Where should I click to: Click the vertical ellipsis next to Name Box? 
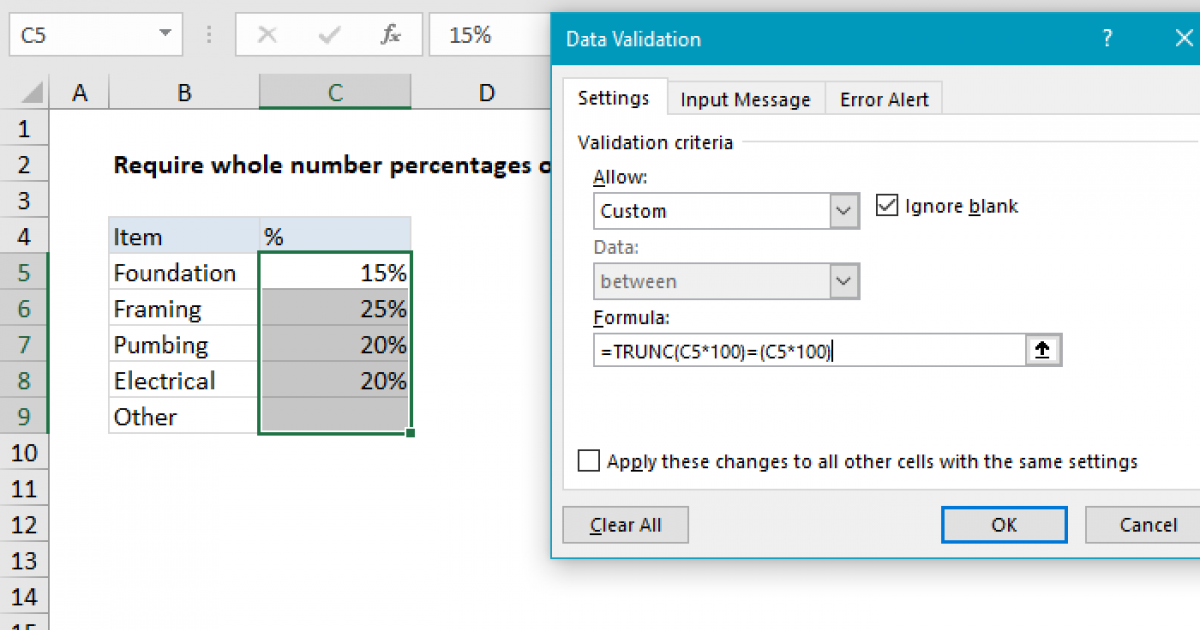208,34
